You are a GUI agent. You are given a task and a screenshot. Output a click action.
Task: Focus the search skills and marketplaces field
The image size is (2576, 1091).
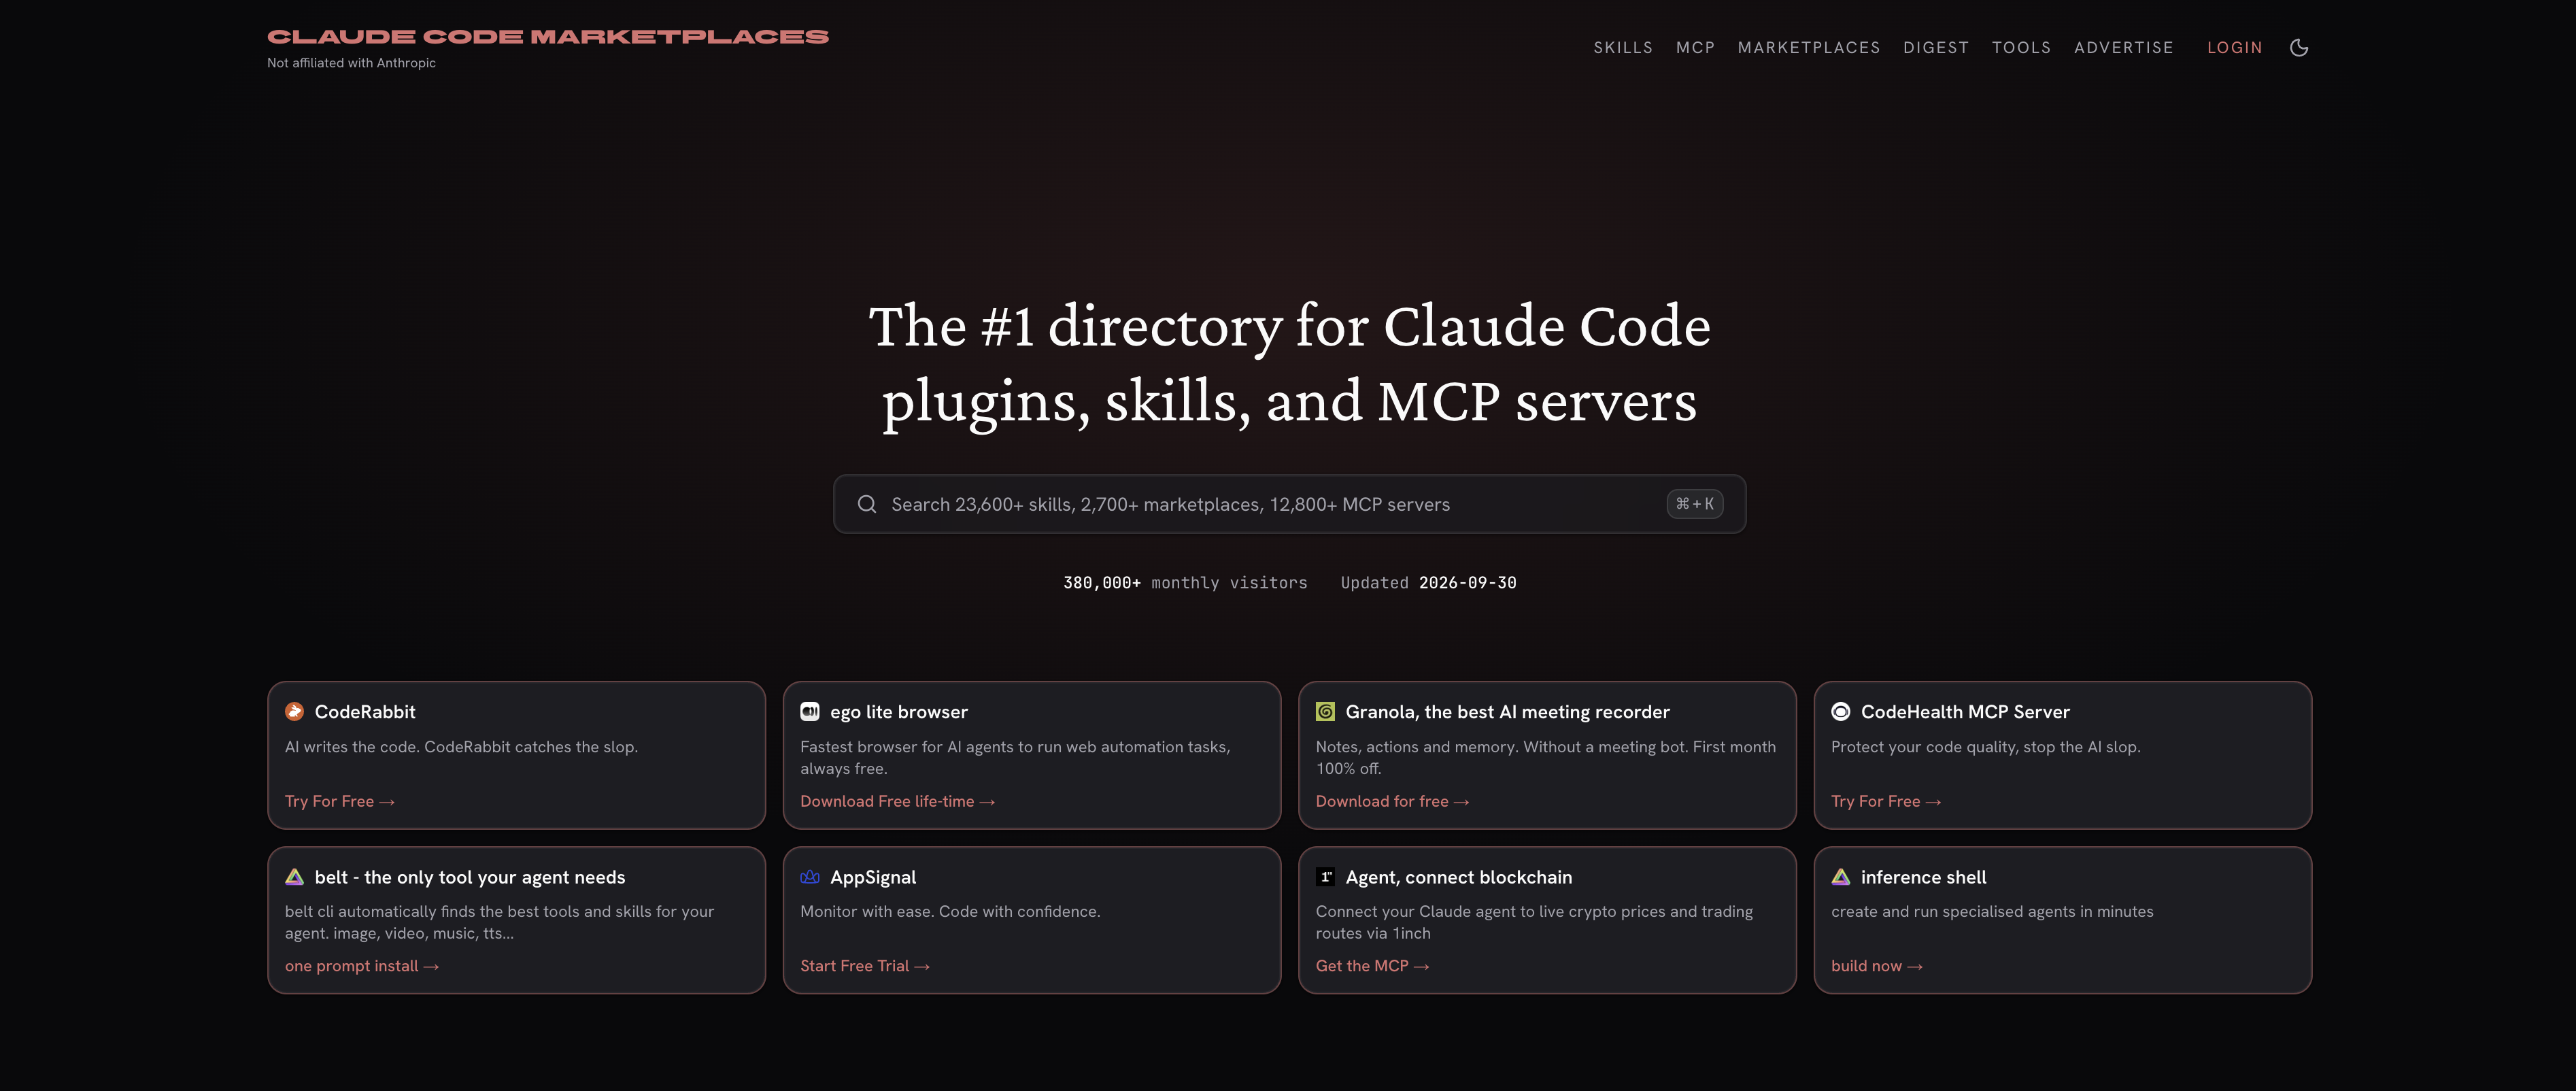pos(1289,504)
